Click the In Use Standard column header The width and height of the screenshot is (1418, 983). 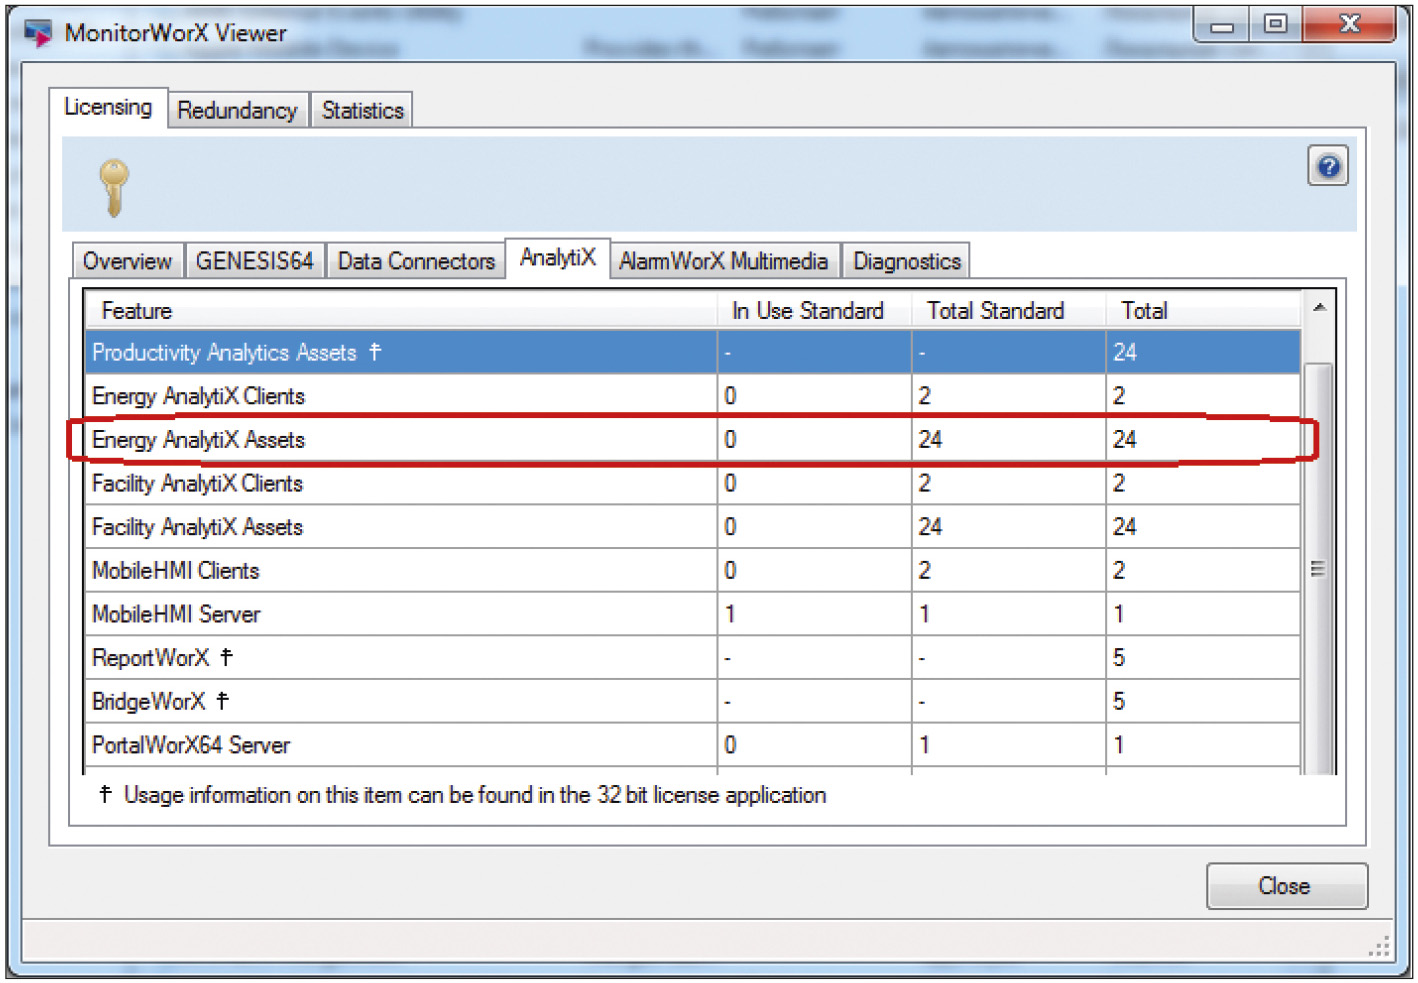(814, 311)
